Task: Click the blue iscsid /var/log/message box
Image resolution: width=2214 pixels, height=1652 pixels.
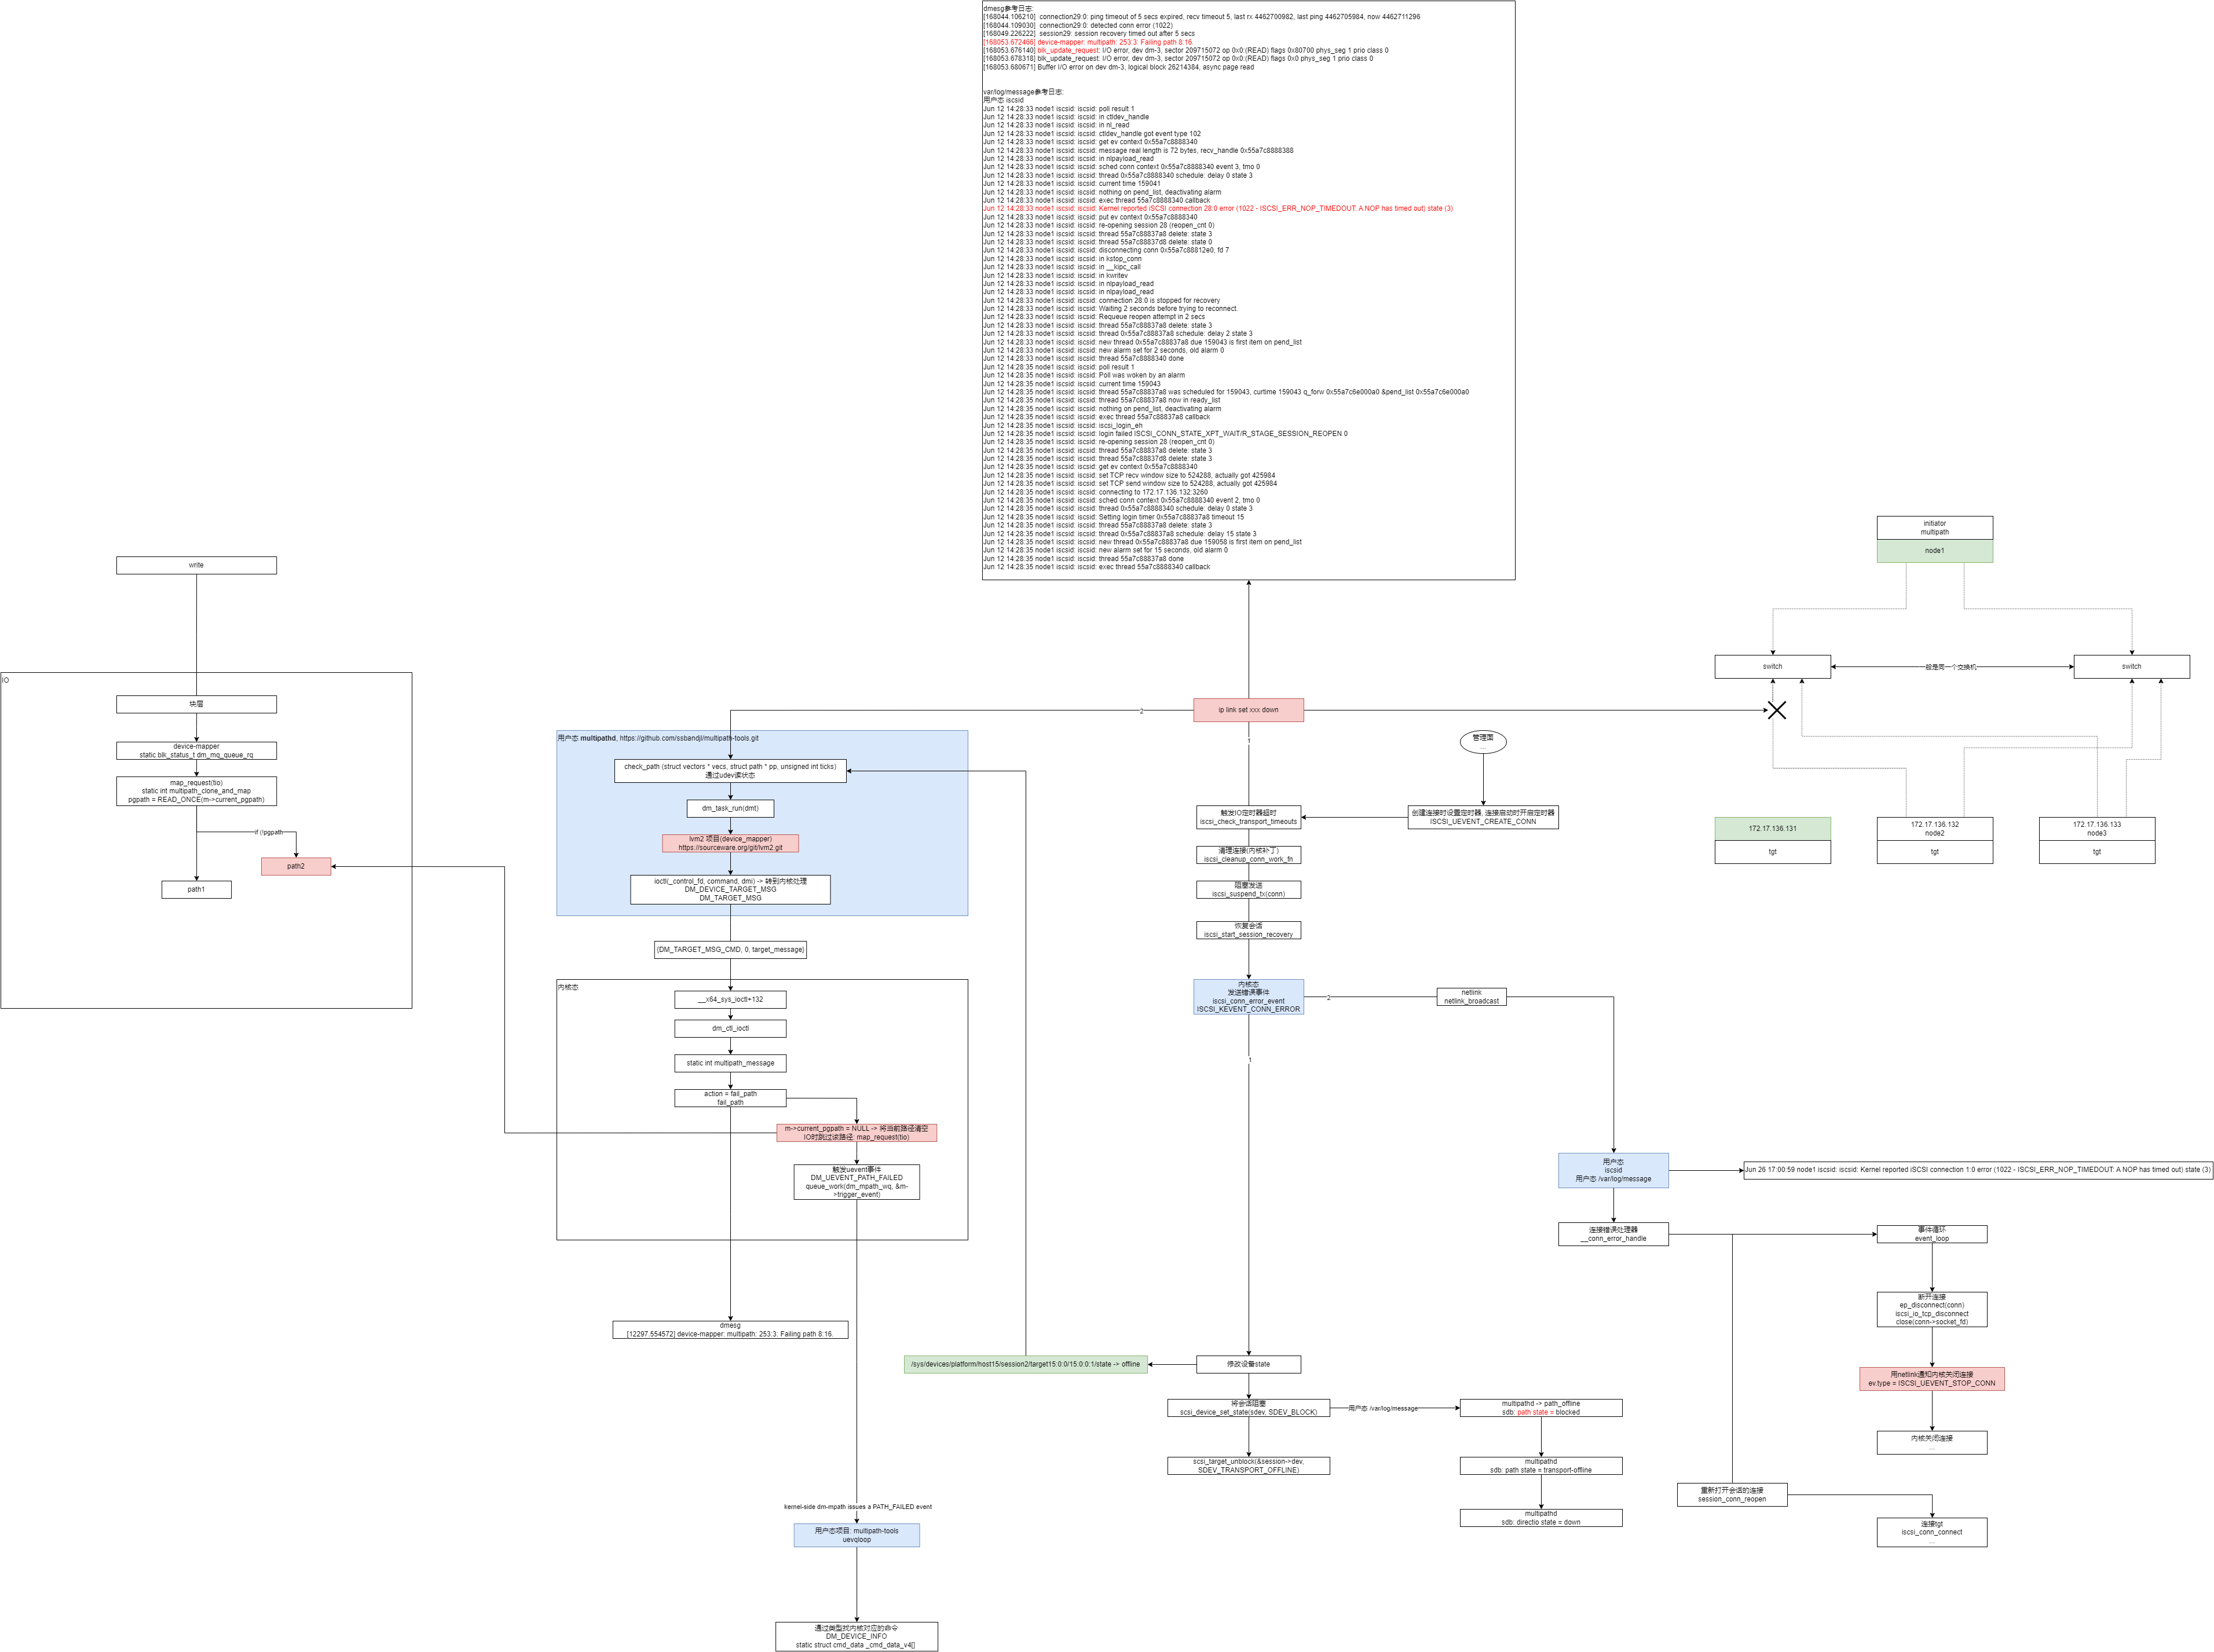Action: point(1613,1171)
